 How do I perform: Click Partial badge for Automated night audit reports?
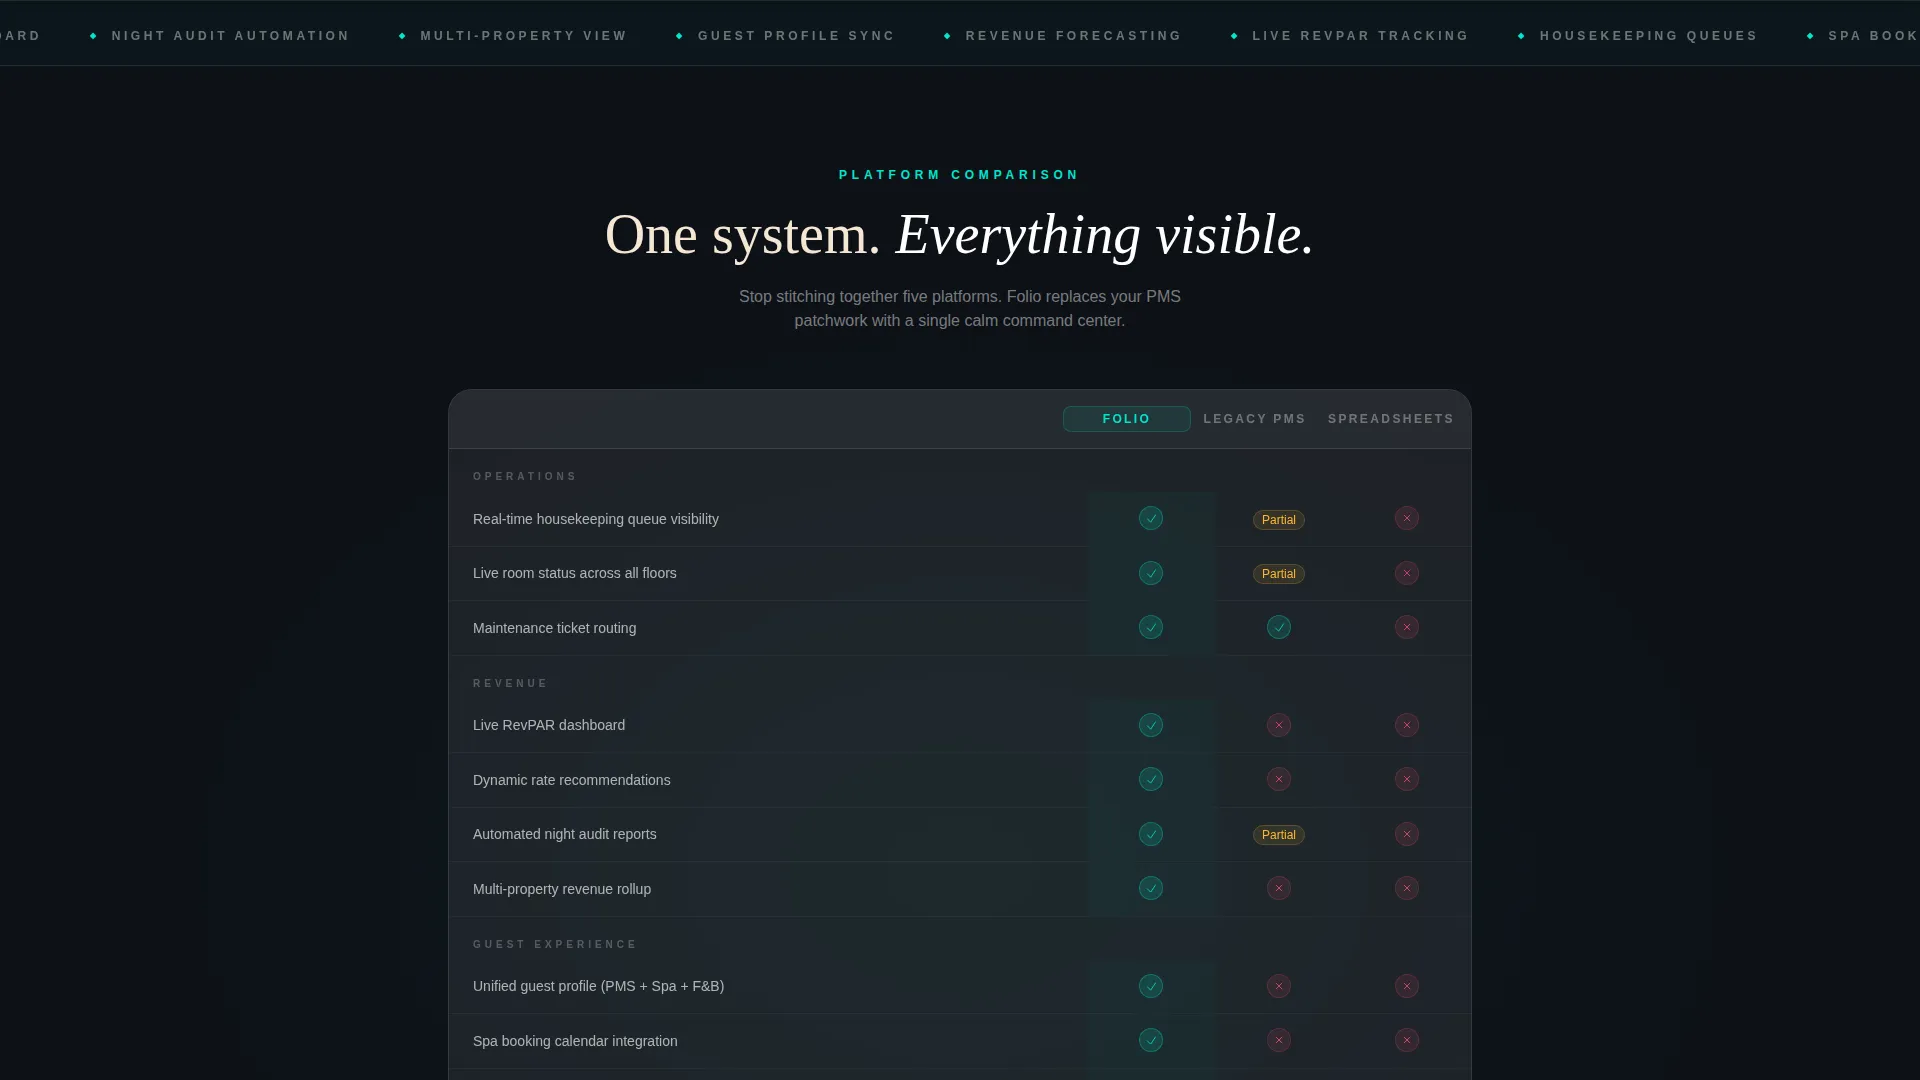coord(1279,835)
